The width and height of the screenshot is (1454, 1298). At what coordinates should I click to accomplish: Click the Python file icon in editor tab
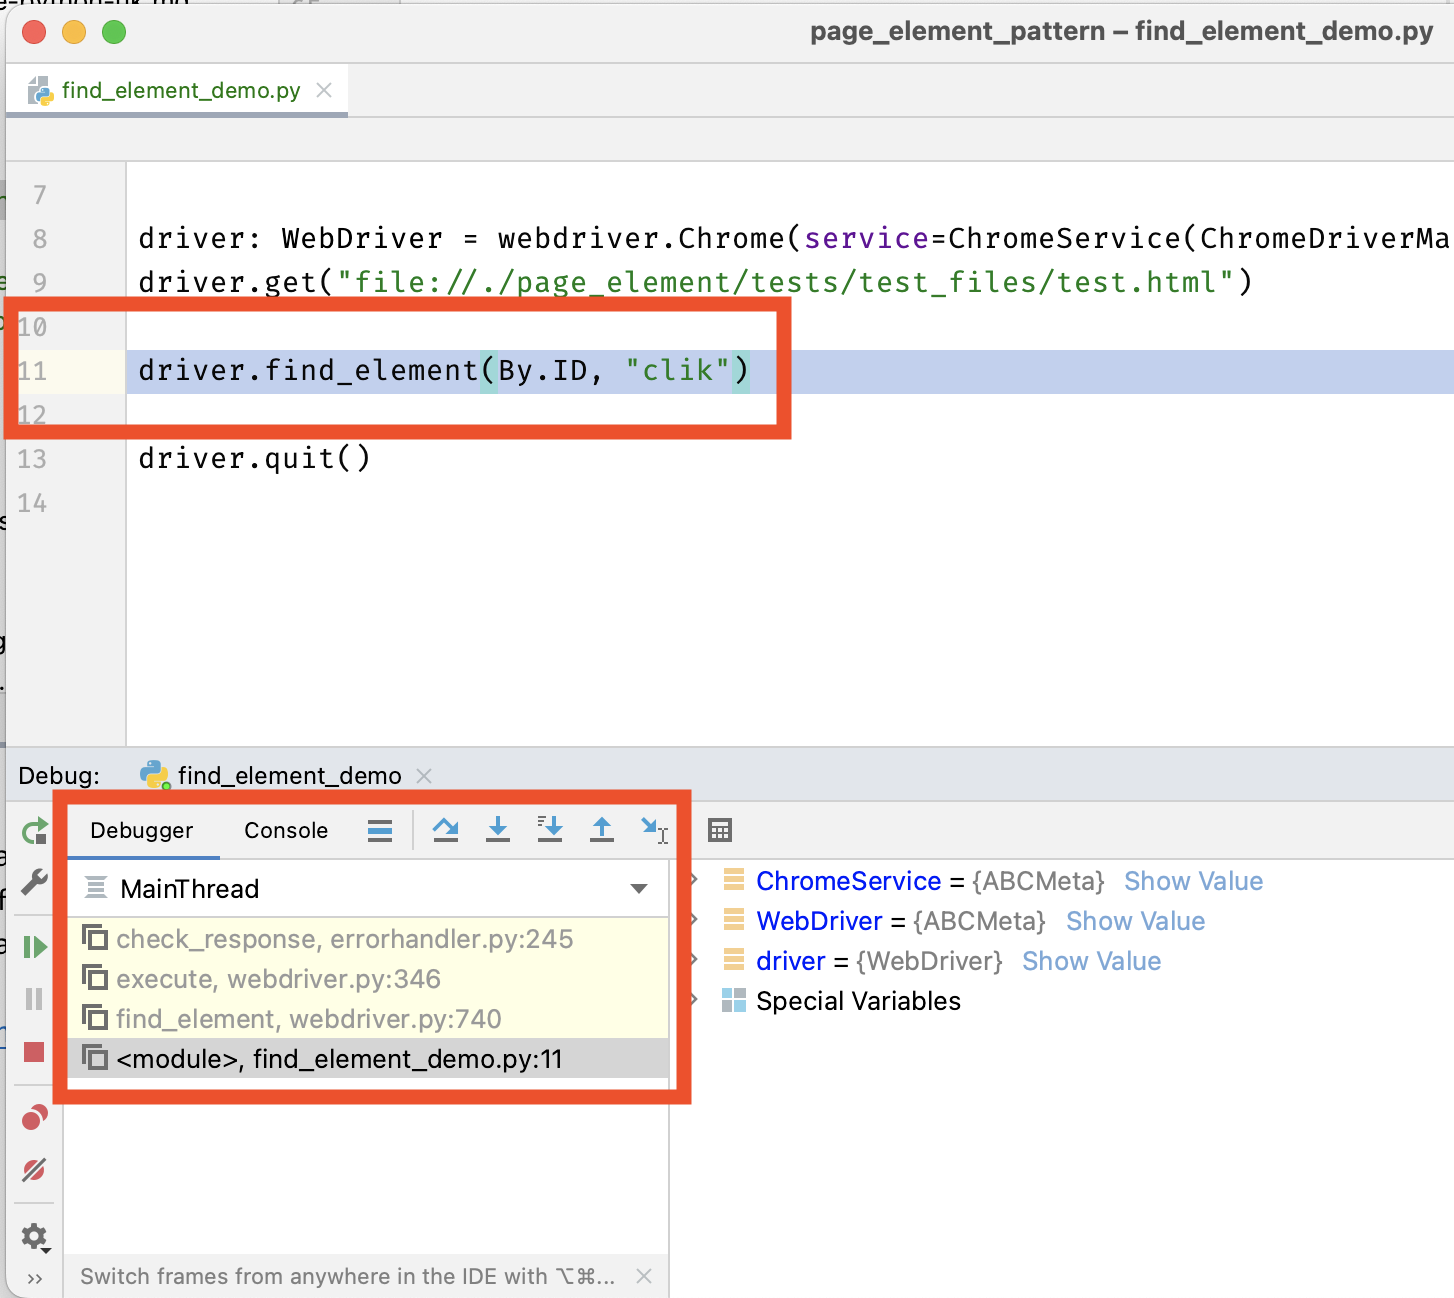pos(40,91)
